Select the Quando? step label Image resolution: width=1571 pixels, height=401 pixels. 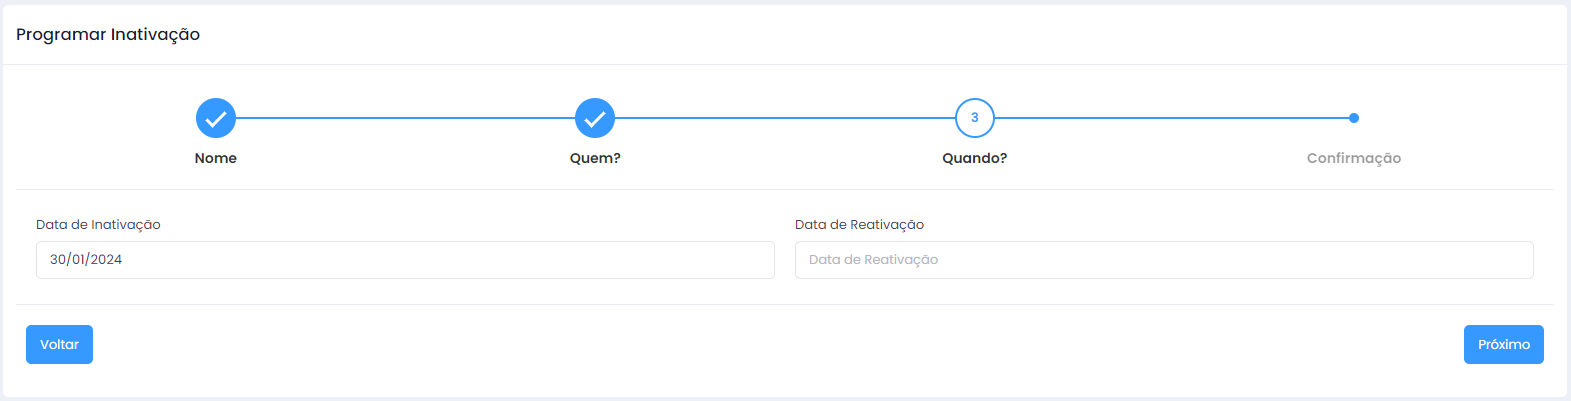(x=975, y=158)
